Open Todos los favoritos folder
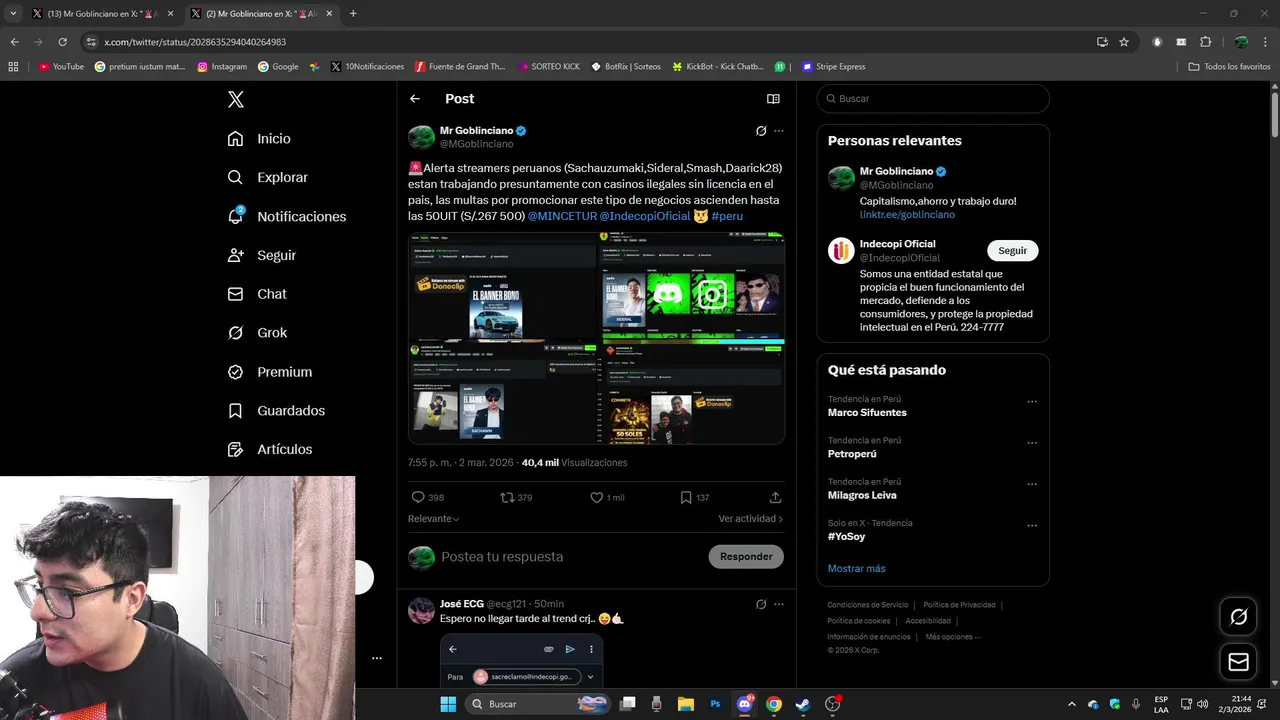Image resolution: width=1280 pixels, height=720 pixels. (1229, 67)
